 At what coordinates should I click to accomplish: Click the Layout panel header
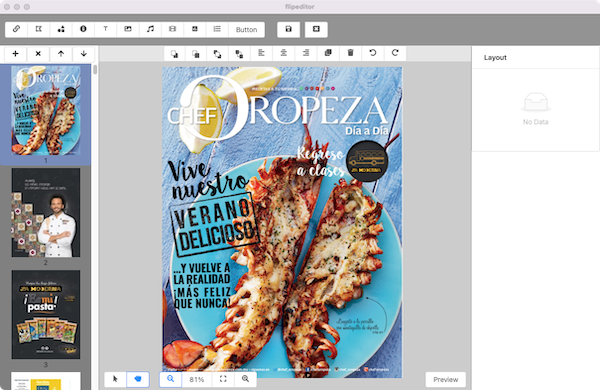pos(495,57)
